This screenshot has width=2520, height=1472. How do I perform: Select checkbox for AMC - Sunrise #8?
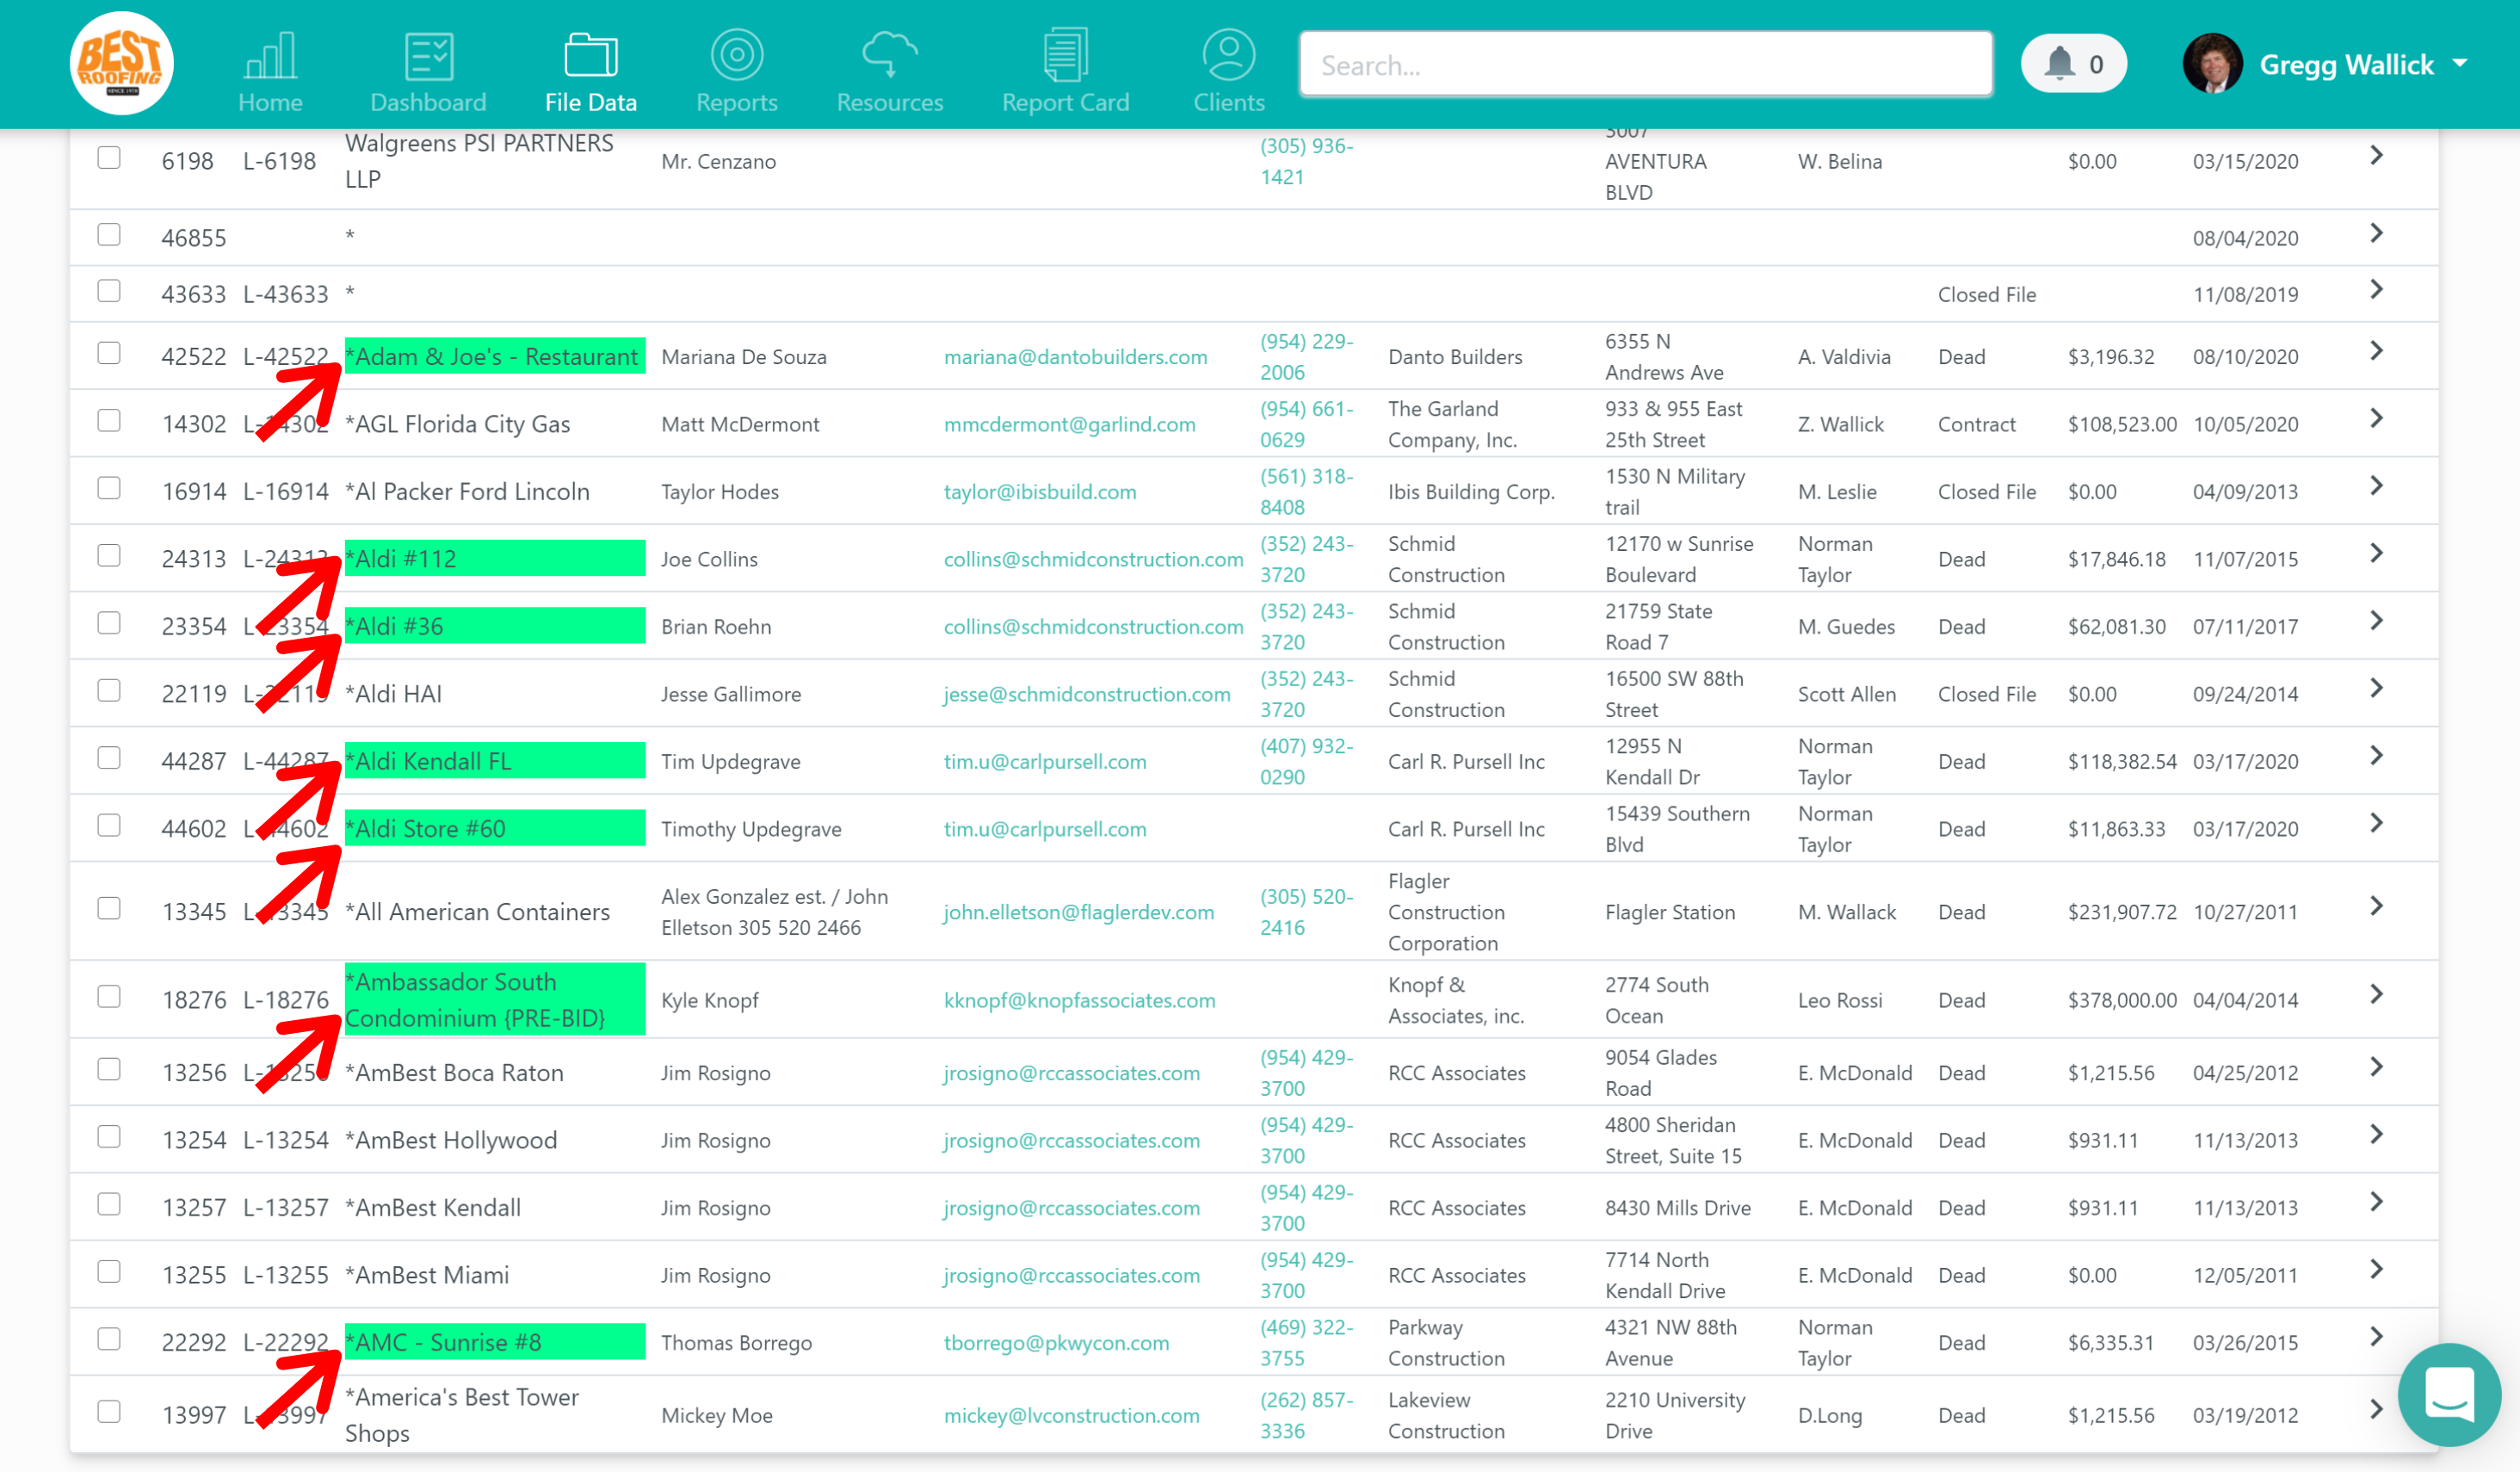(109, 1340)
